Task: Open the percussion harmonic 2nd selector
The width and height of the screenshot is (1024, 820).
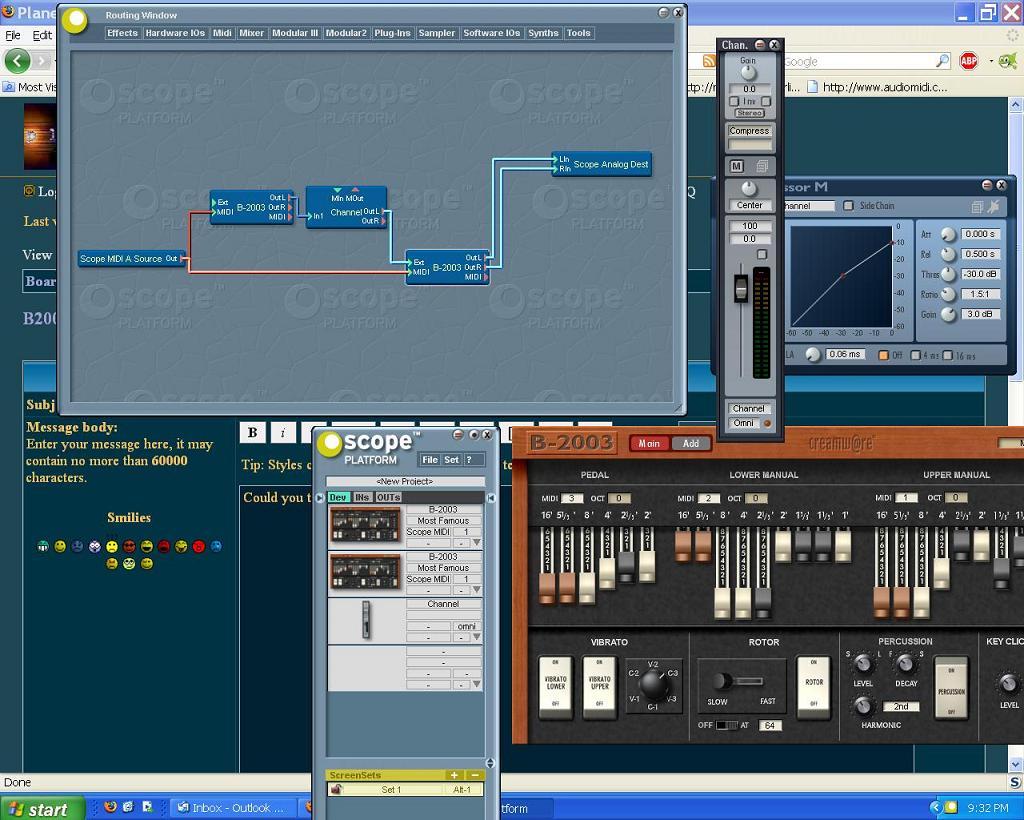Action: [x=901, y=706]
